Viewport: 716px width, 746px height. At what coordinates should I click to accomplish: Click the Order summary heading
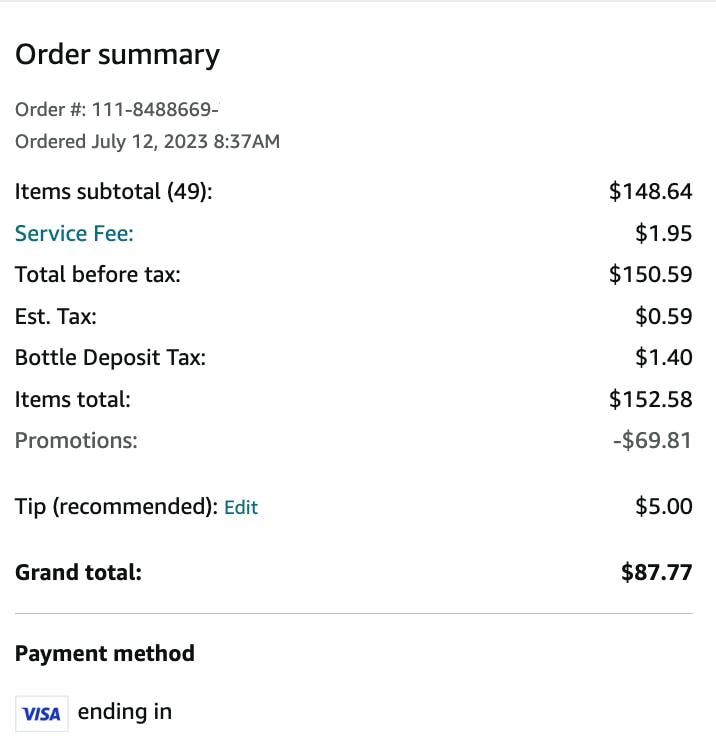tap(117, 55)
